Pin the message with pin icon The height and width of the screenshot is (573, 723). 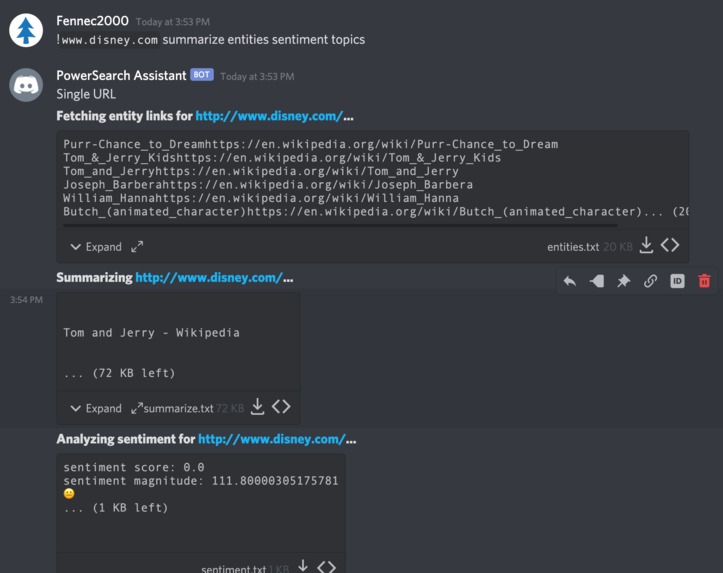pos(623,281)
